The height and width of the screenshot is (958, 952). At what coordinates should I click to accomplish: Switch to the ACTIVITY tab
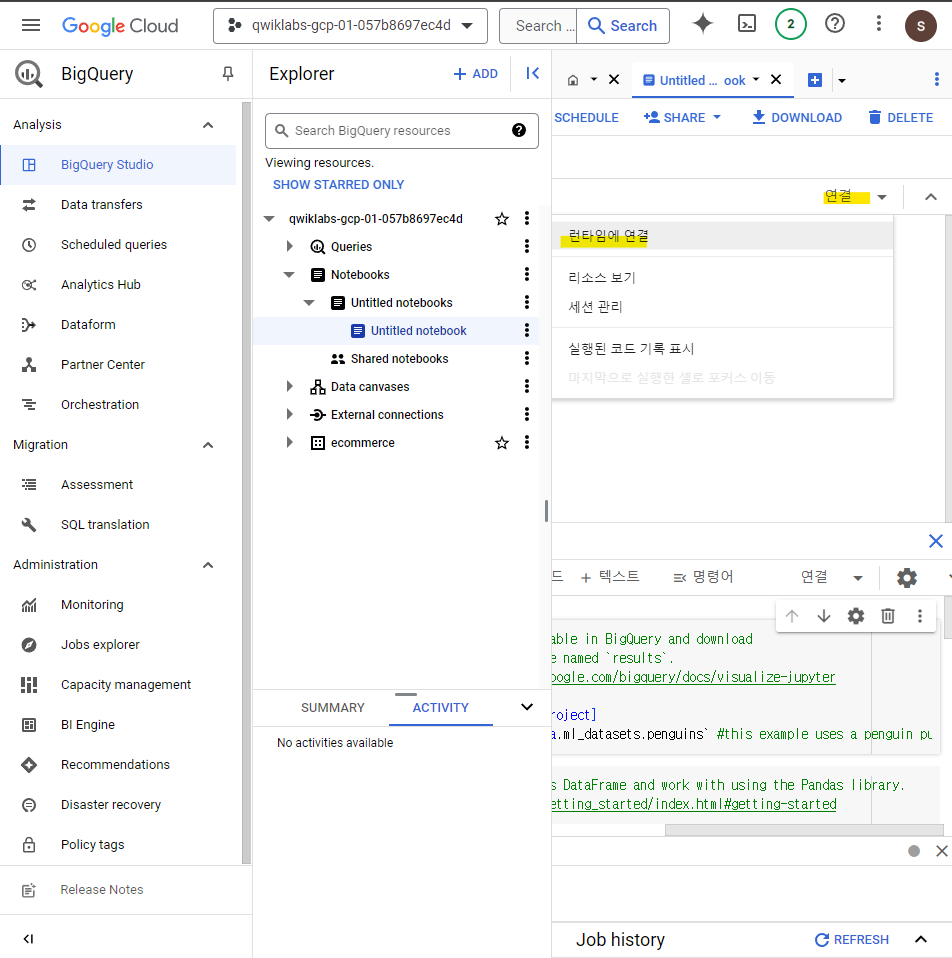pyautogui.click(x=441, y=708)
